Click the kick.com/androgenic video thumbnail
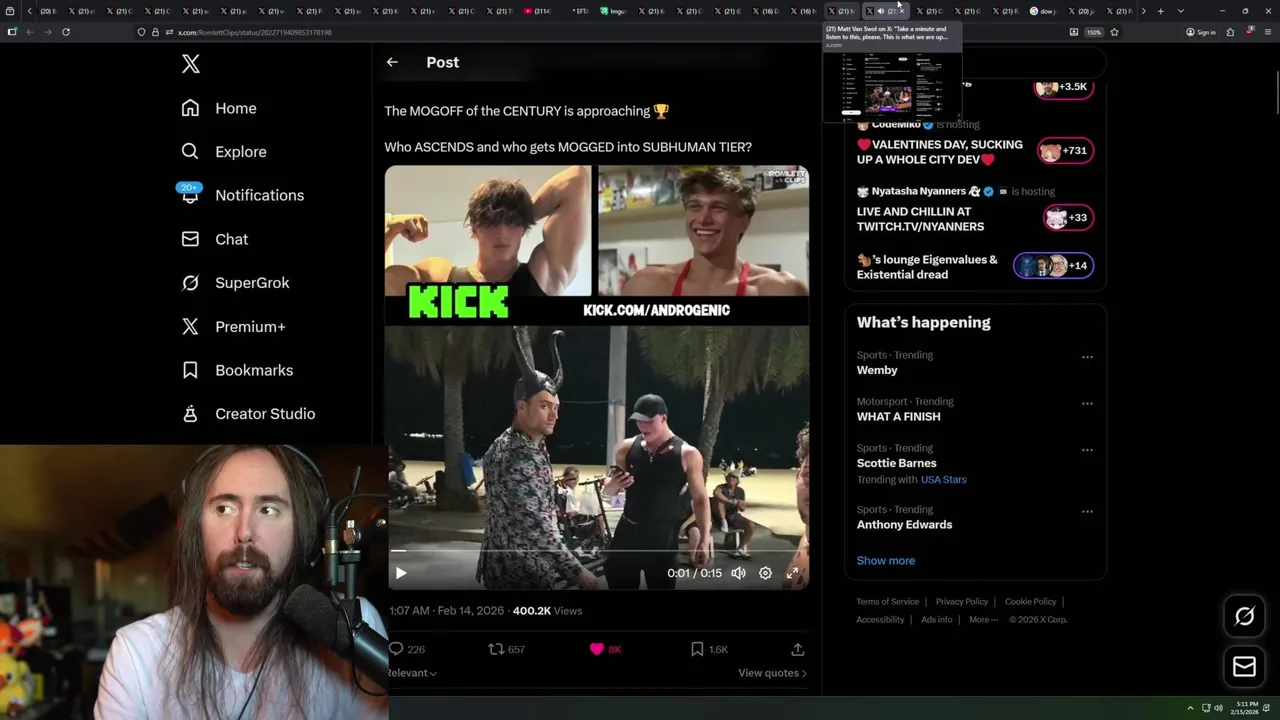 pyautogui.click(x=597, y=377)
